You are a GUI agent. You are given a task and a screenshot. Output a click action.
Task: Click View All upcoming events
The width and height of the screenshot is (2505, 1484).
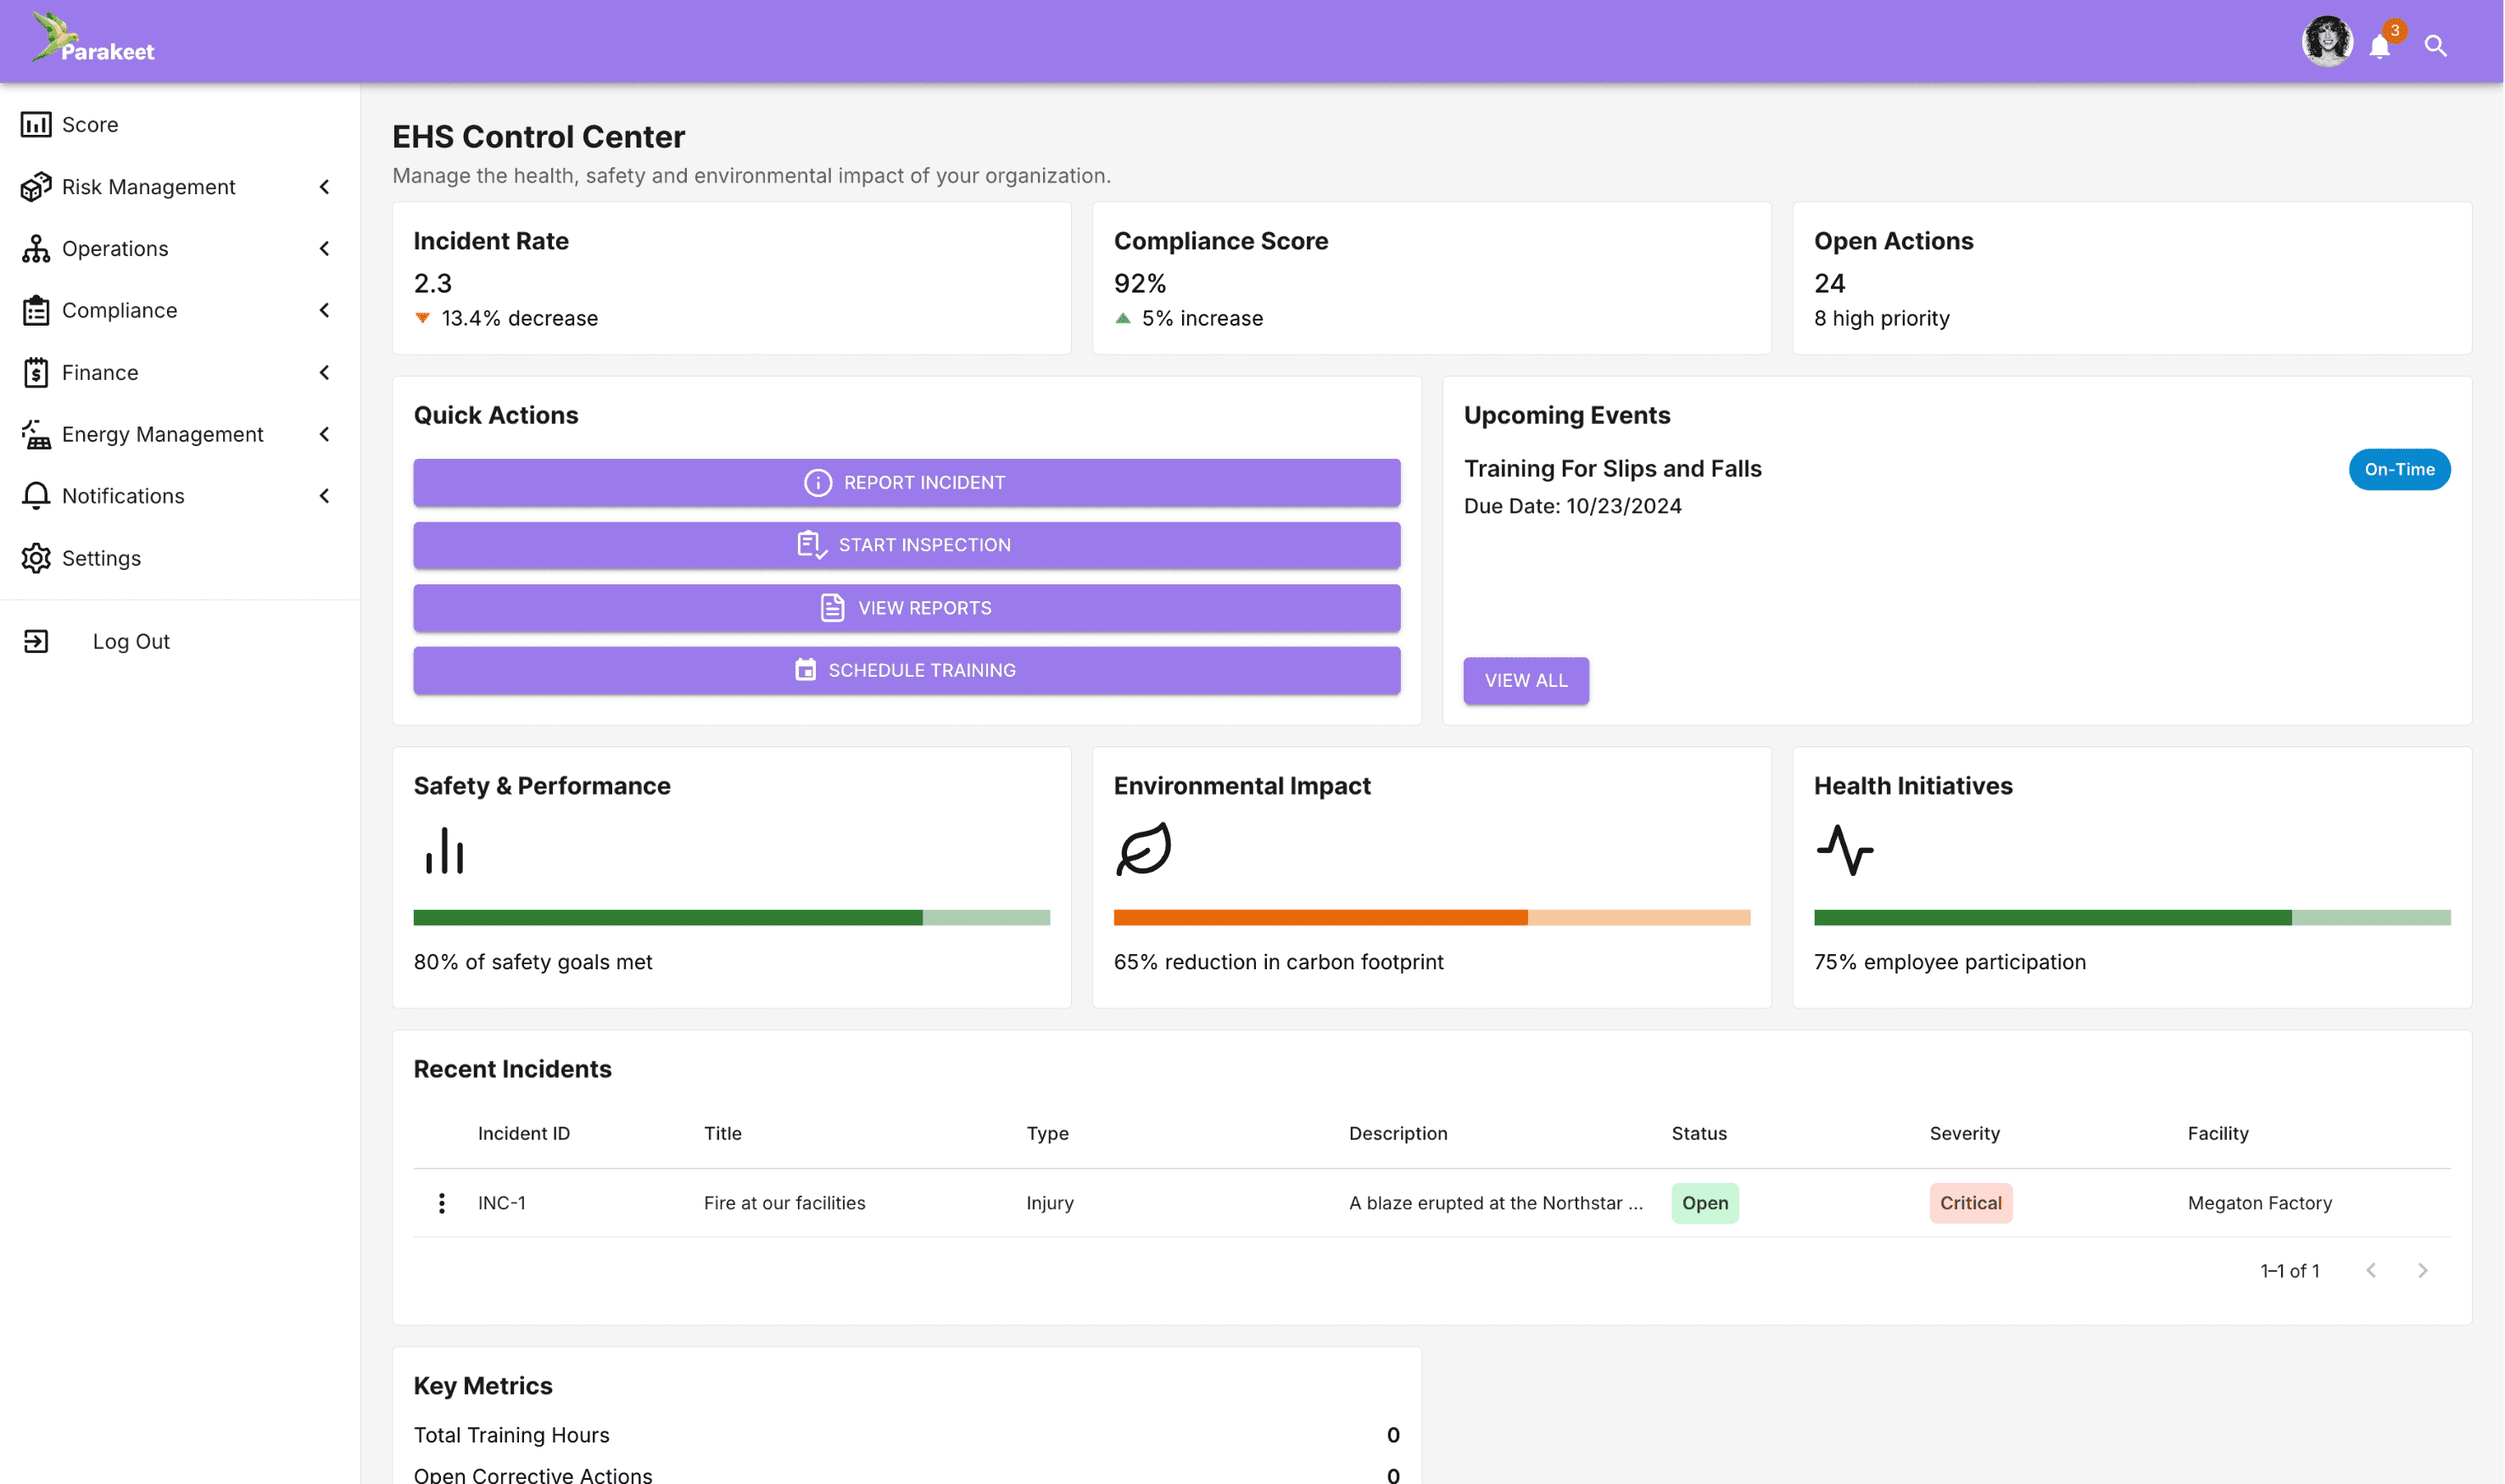[x=1526, y=680]
